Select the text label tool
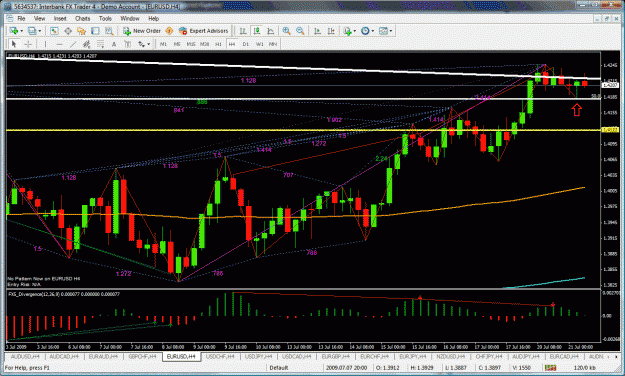Screen dimensions: 625x376 point(128,44)
